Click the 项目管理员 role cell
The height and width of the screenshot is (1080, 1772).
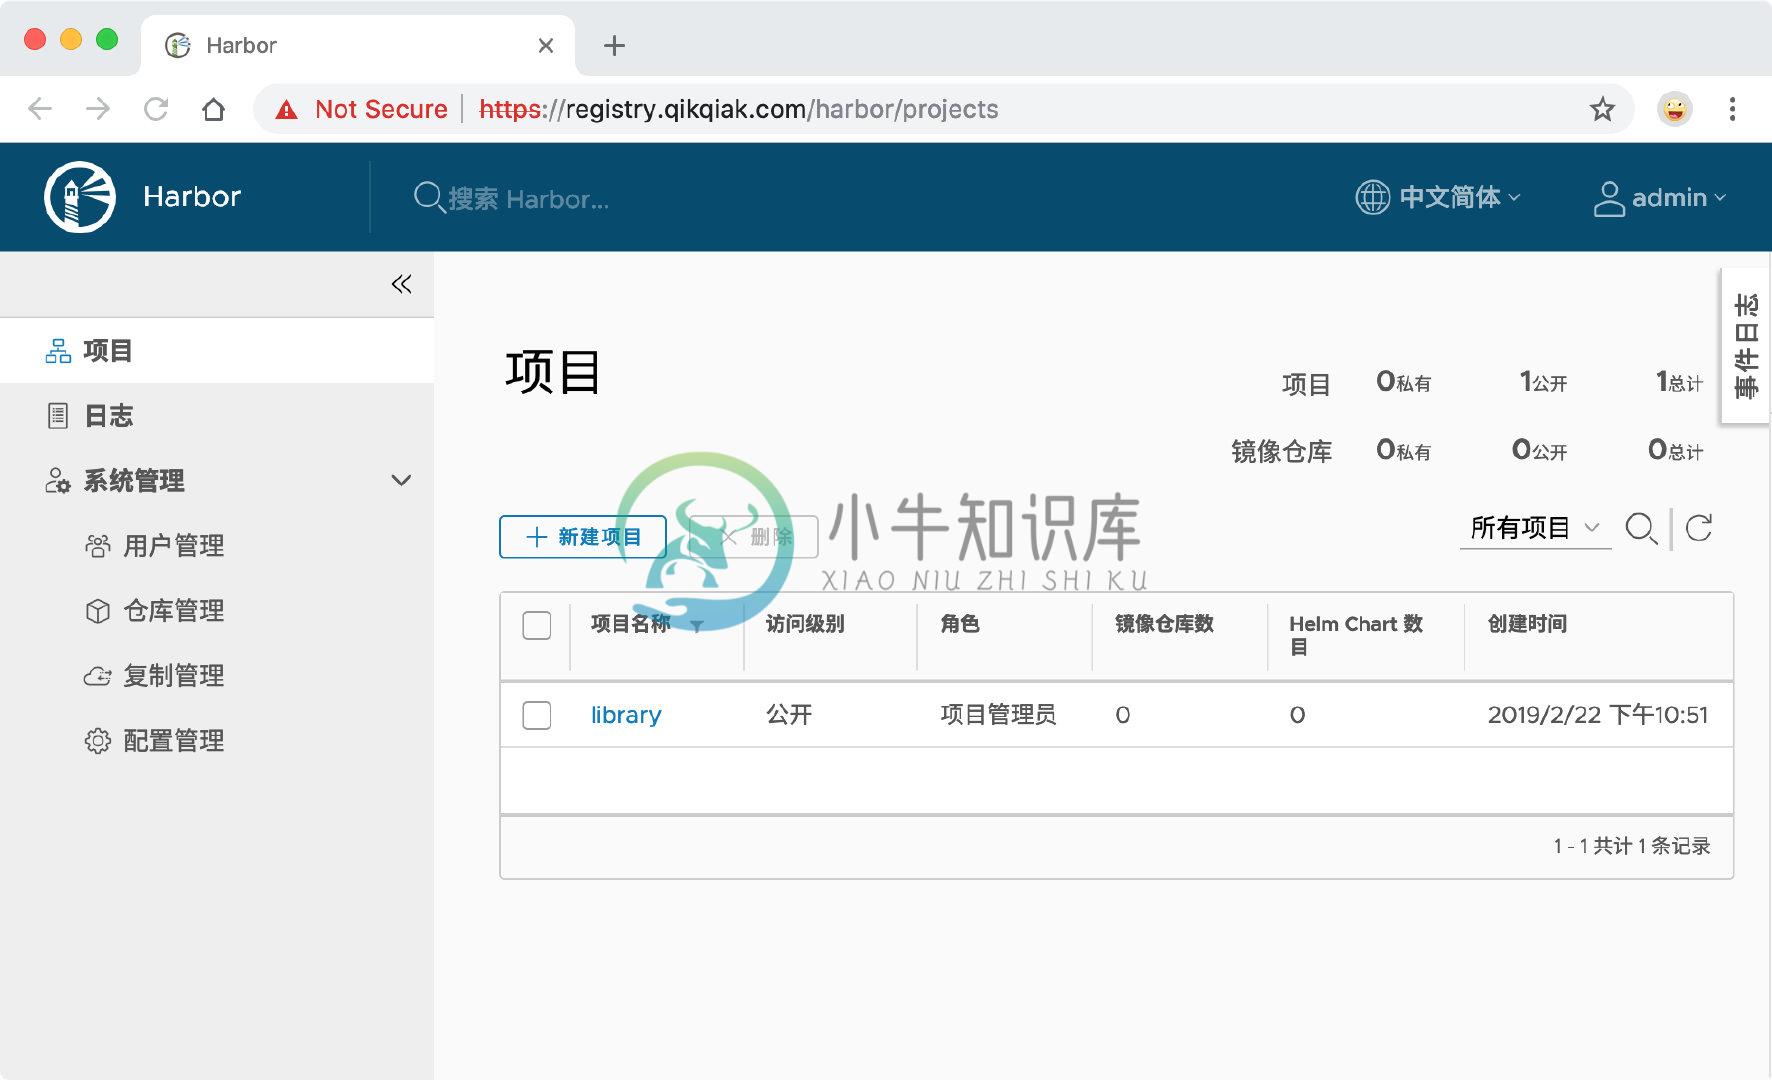coord(998,715)
